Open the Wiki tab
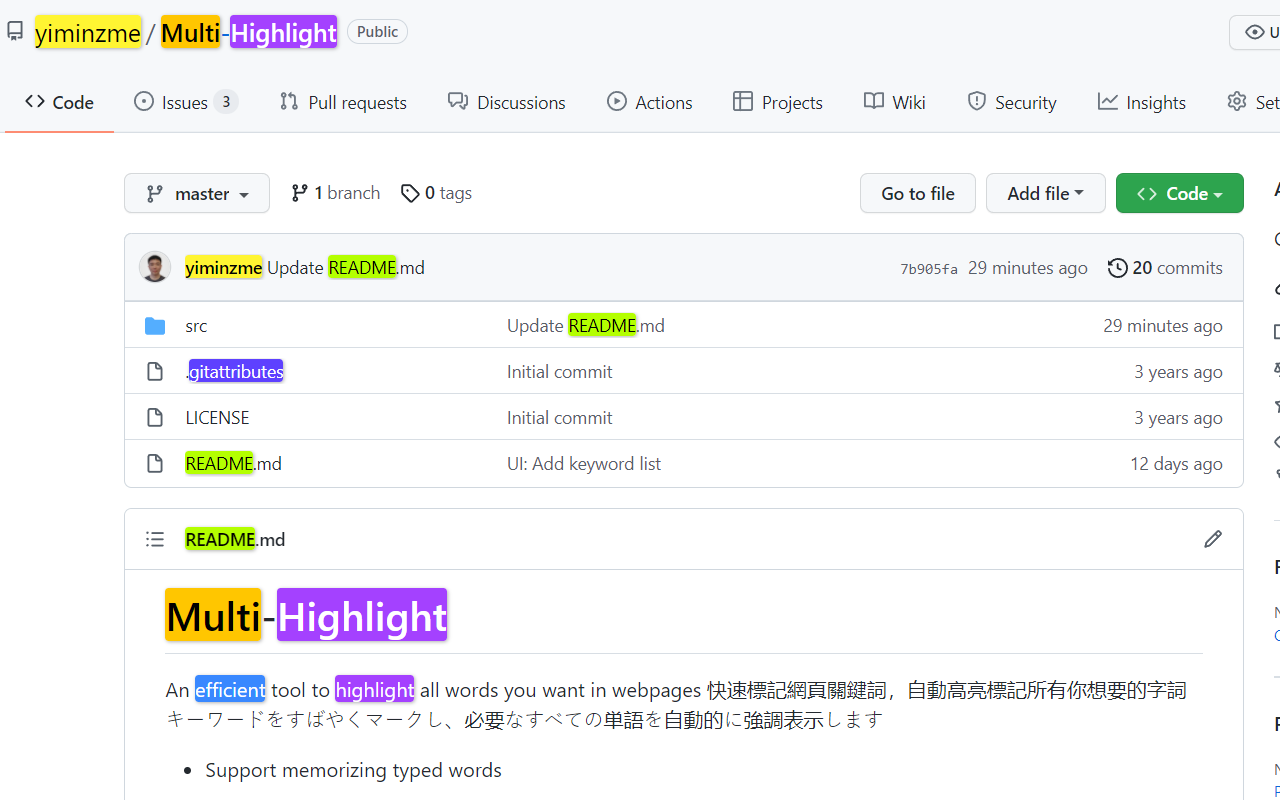The height and width of the screenshot is (800, 1280). point(894,101)
